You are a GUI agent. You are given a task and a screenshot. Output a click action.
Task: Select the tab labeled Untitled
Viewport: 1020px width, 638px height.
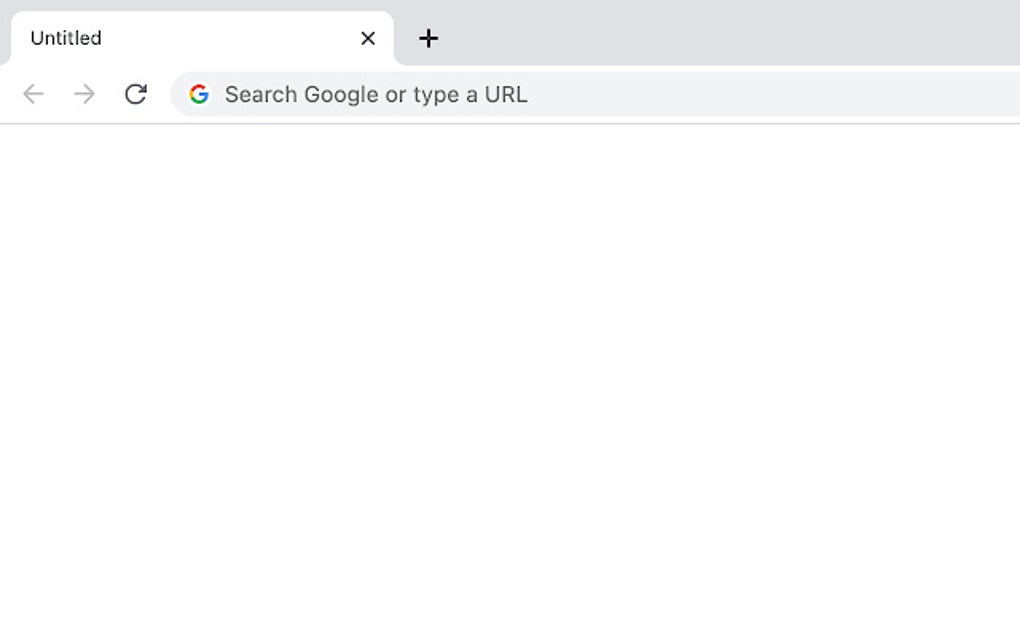click(150, 38)
